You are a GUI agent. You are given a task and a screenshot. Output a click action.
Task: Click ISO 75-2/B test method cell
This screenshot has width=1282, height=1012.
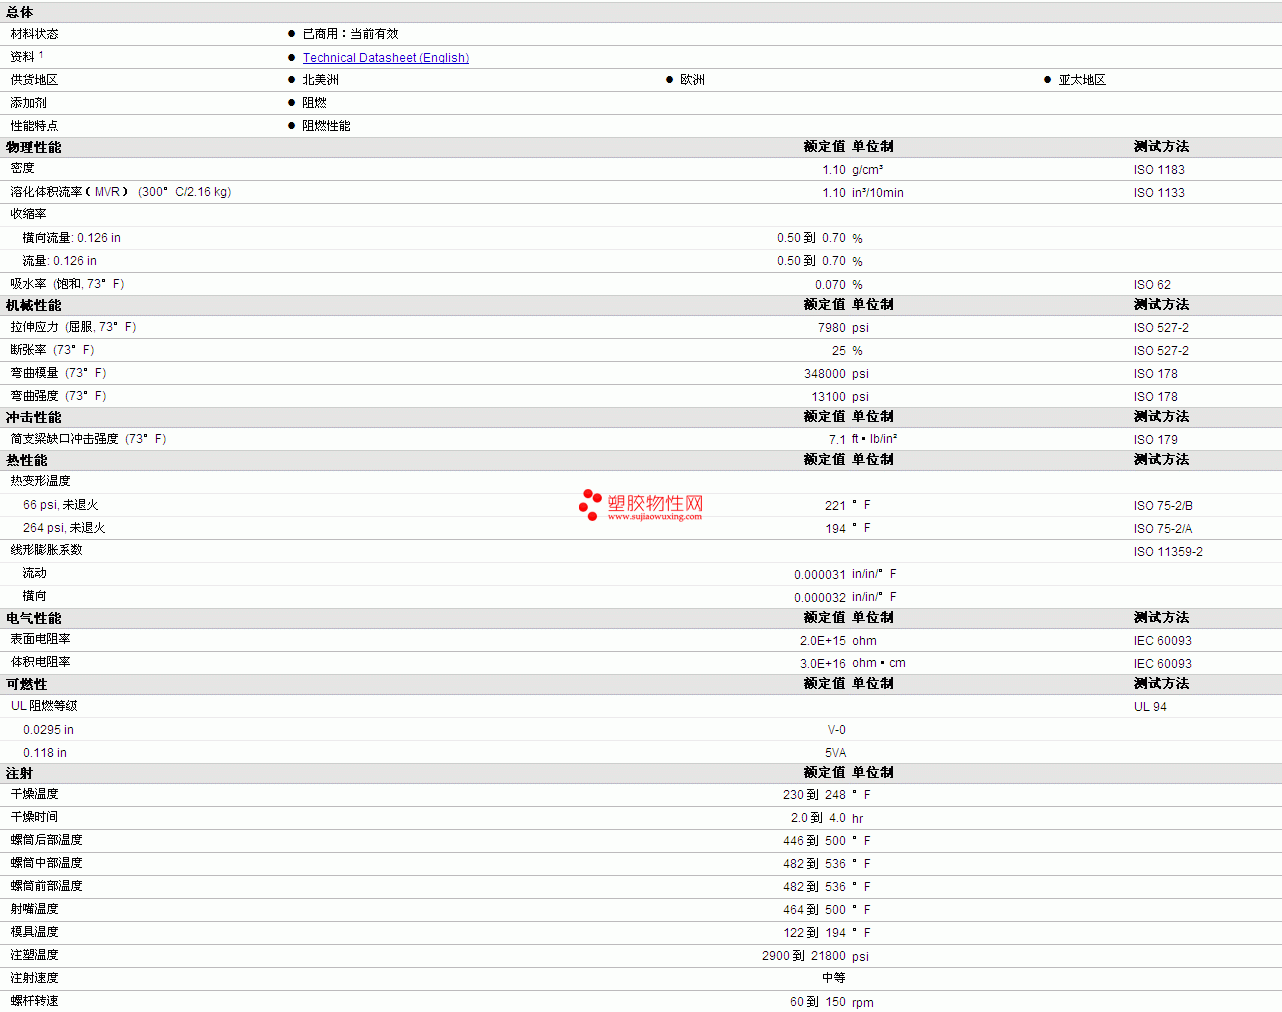[1163, 506]
